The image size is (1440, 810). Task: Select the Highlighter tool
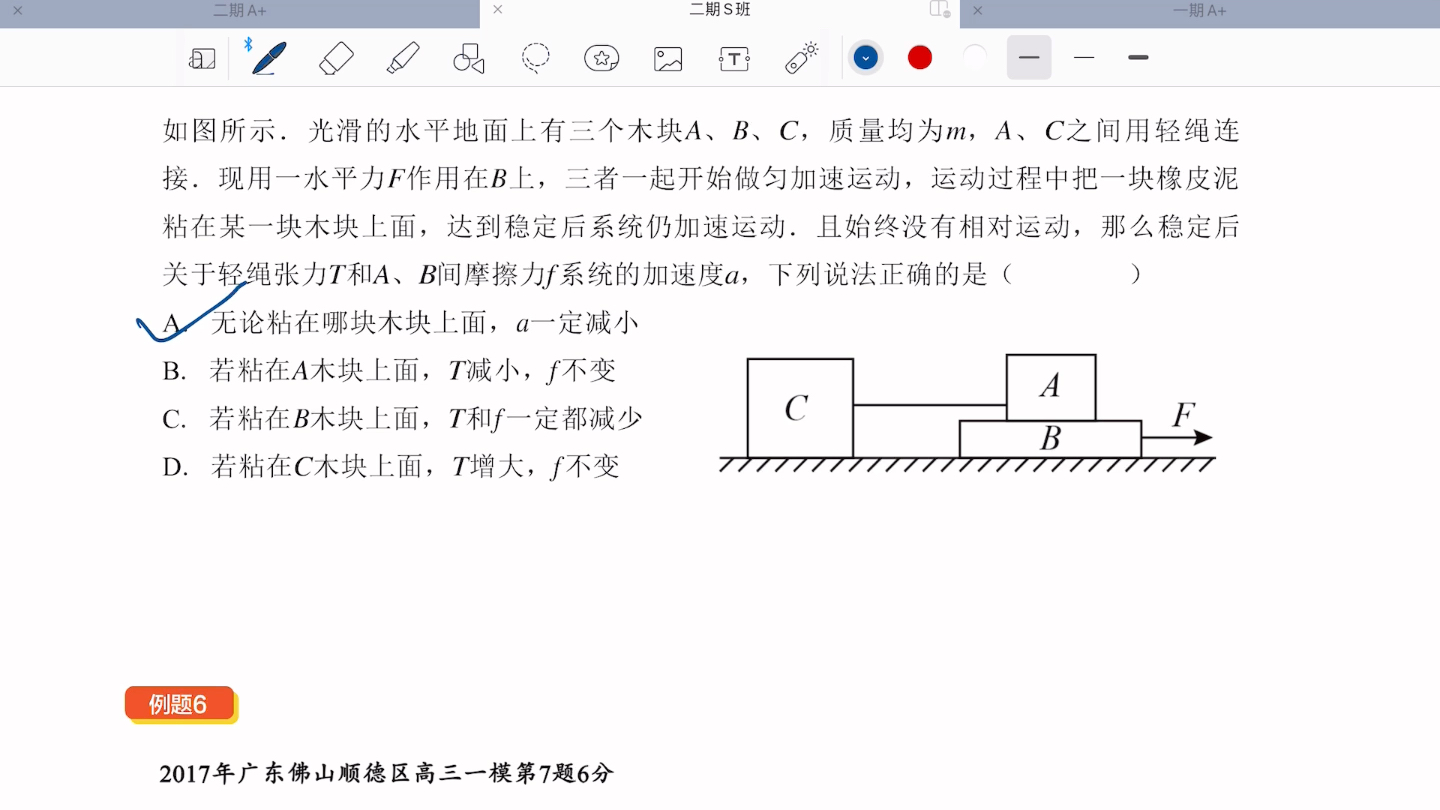click(403, 58)
